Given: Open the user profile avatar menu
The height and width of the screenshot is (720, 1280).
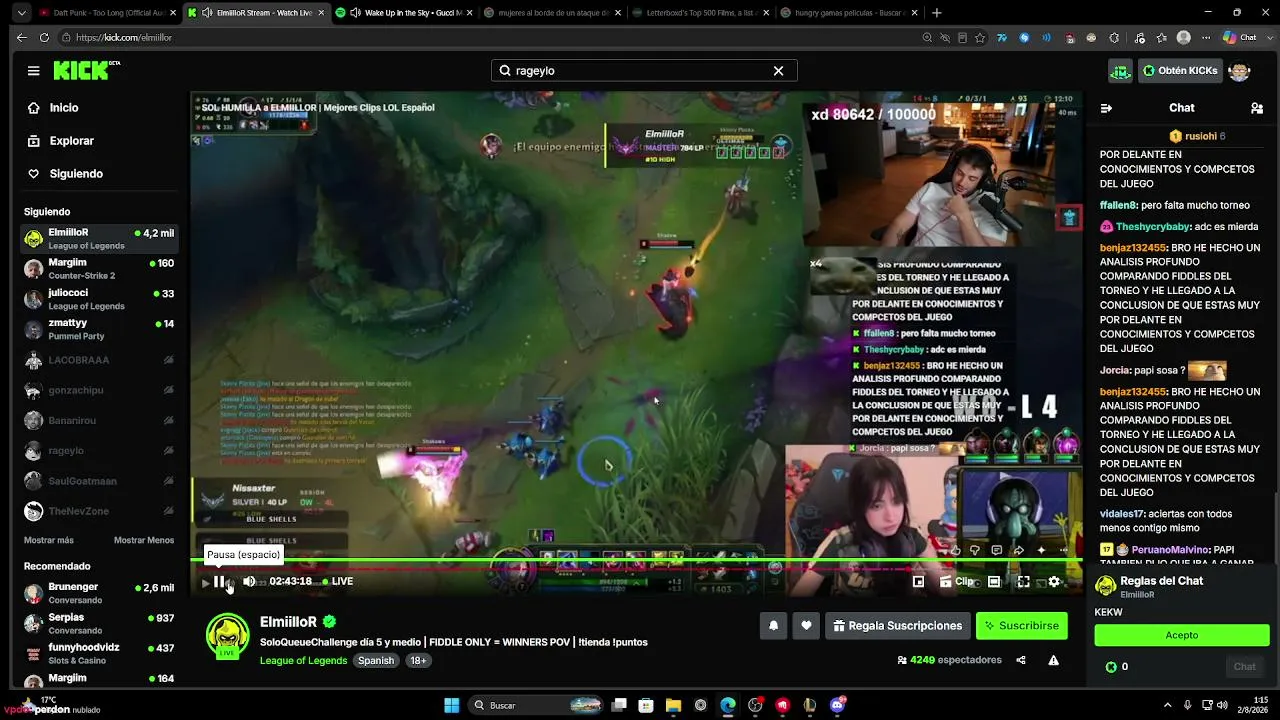Looking at the screenshot, I should (x=1239, y=71).
